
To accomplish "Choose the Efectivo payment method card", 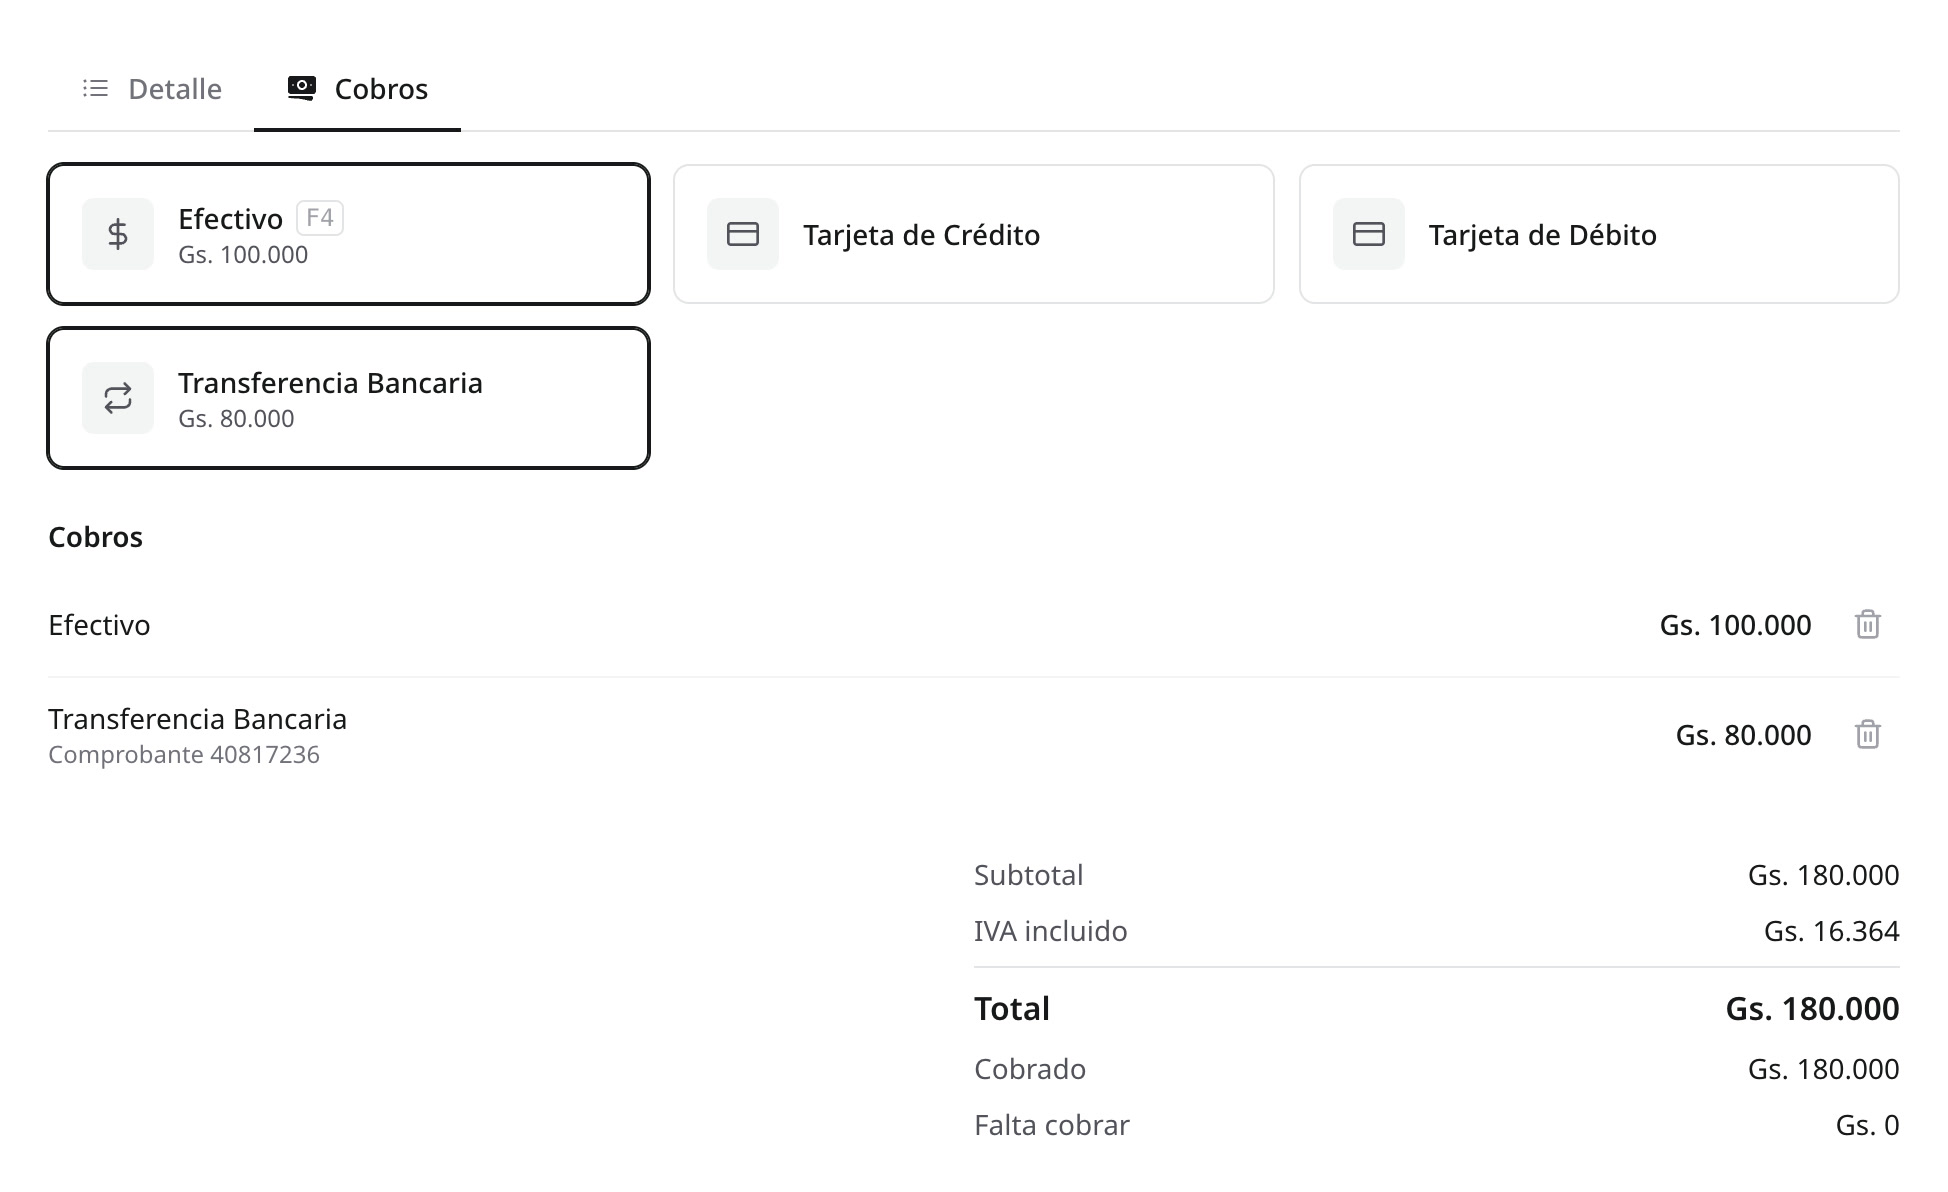I will (349, 234).
